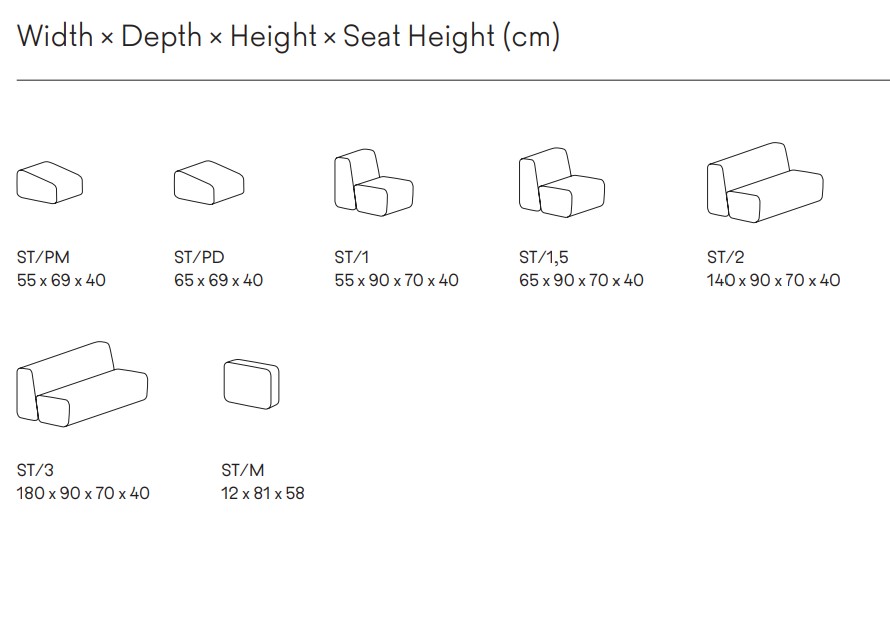Click the ST/1,5 model label
Viewport: 890px width, 635px height.
543,258
